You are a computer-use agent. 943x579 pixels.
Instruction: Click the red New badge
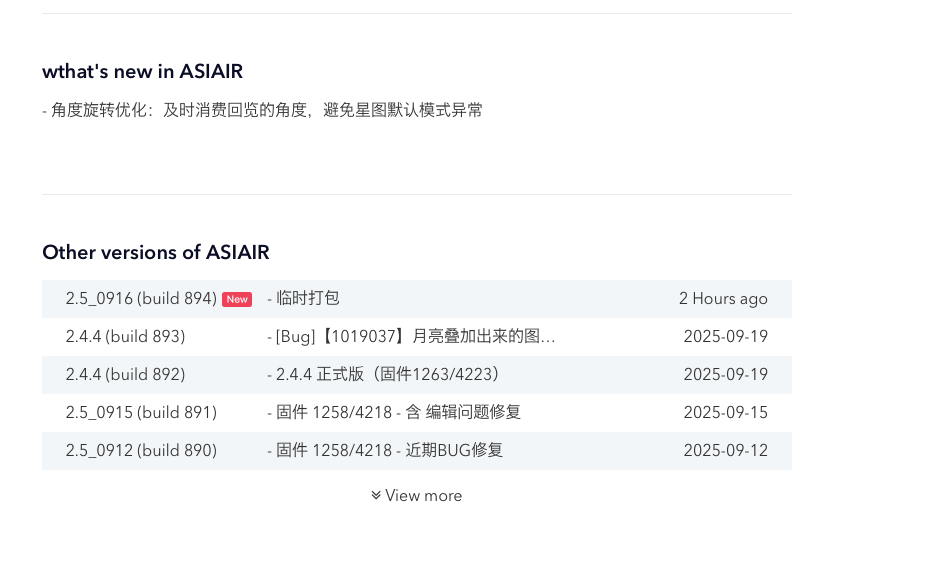[237, 299]
